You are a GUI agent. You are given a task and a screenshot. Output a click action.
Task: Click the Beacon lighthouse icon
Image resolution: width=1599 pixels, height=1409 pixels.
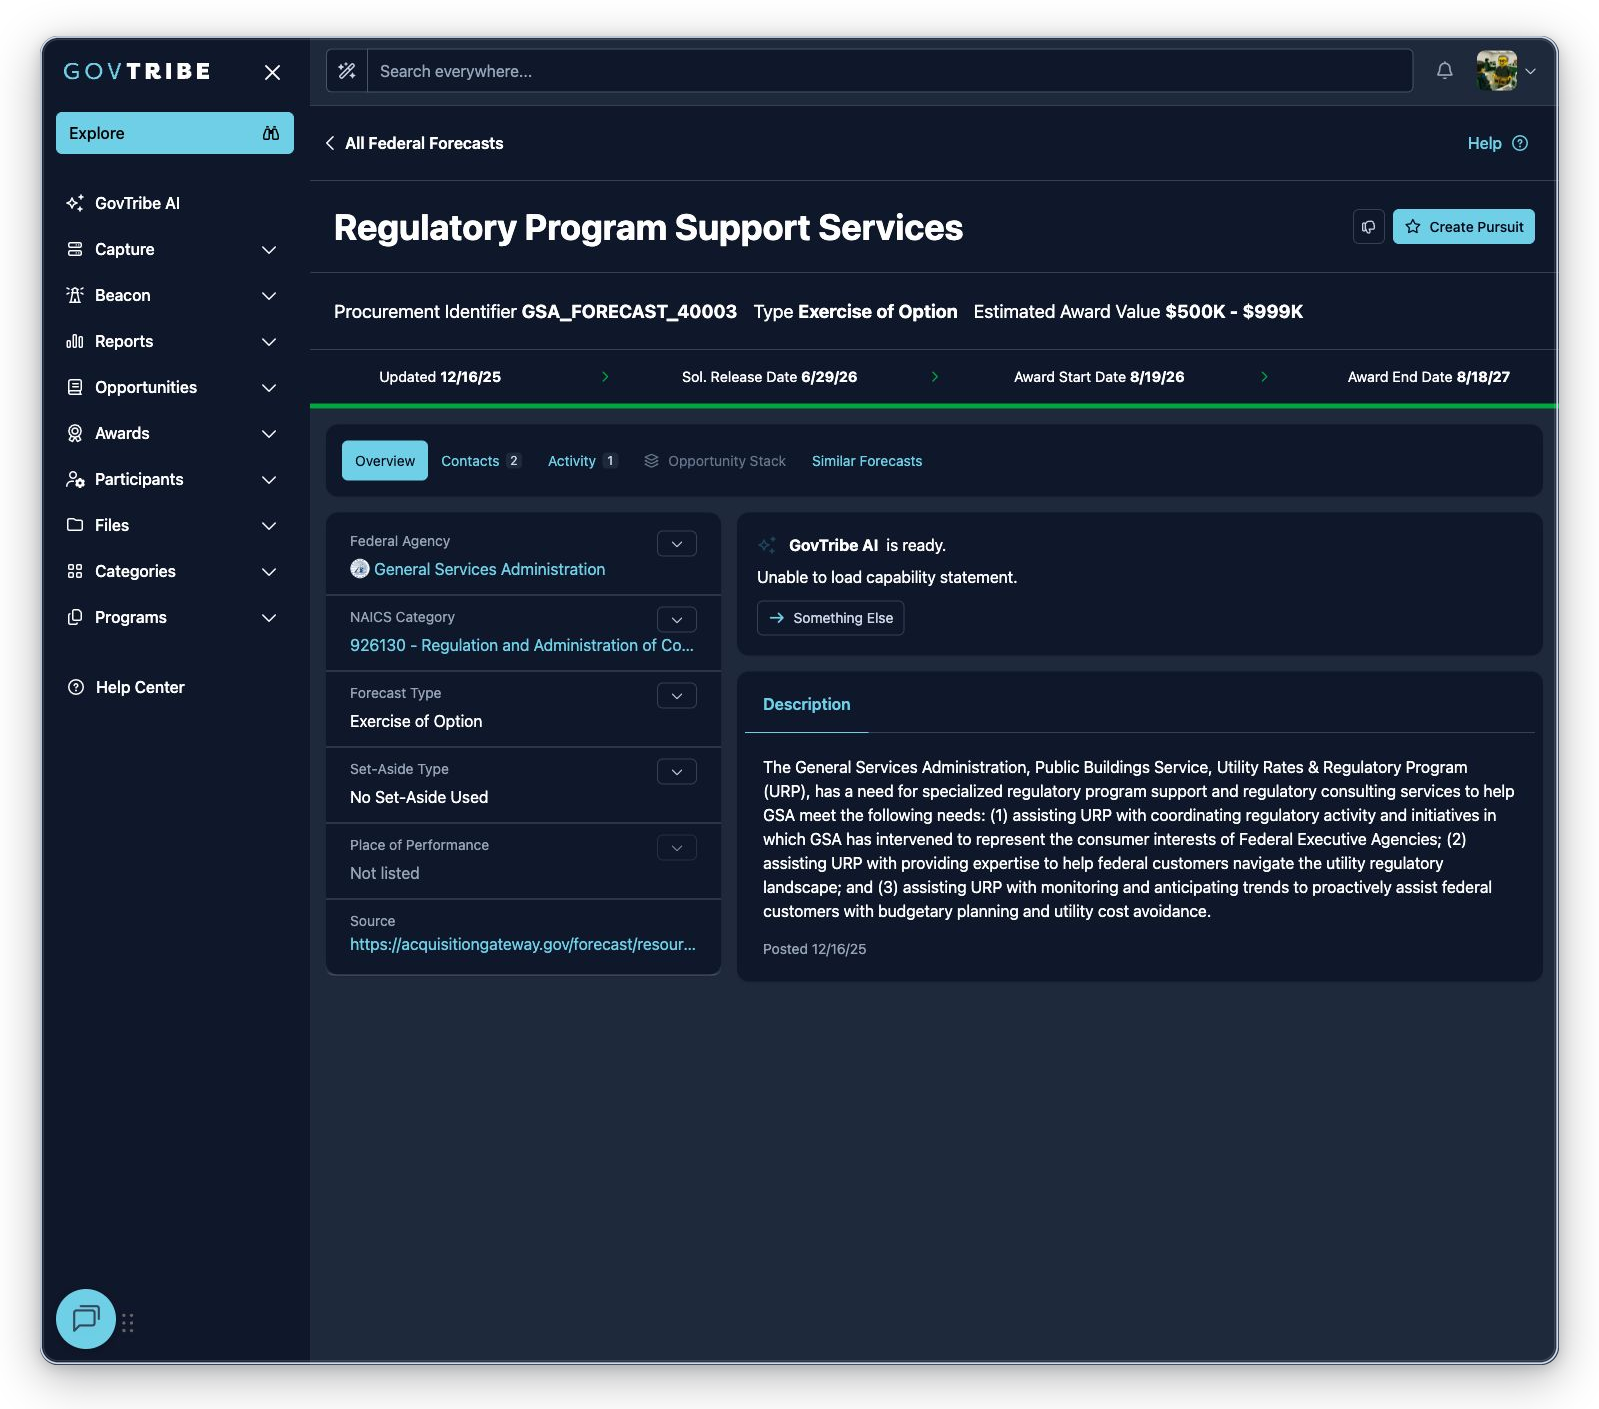coord(75,295)
